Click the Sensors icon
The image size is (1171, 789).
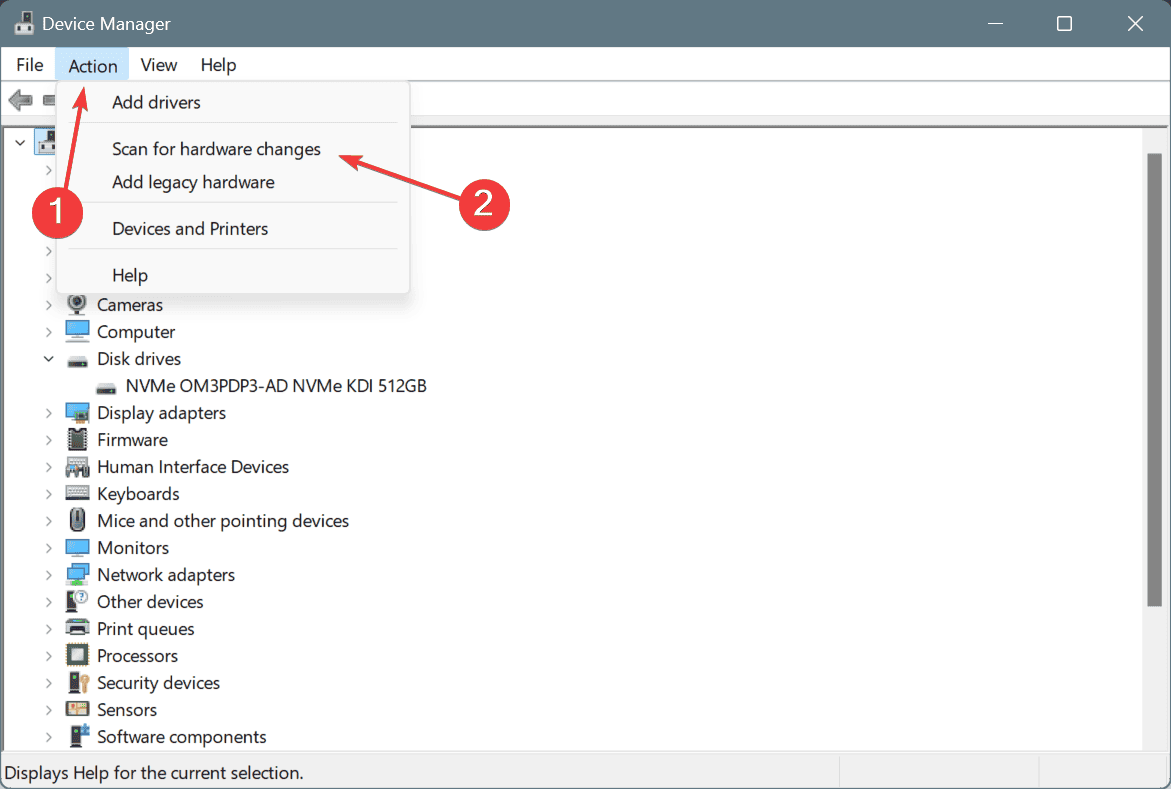point(77,709)
